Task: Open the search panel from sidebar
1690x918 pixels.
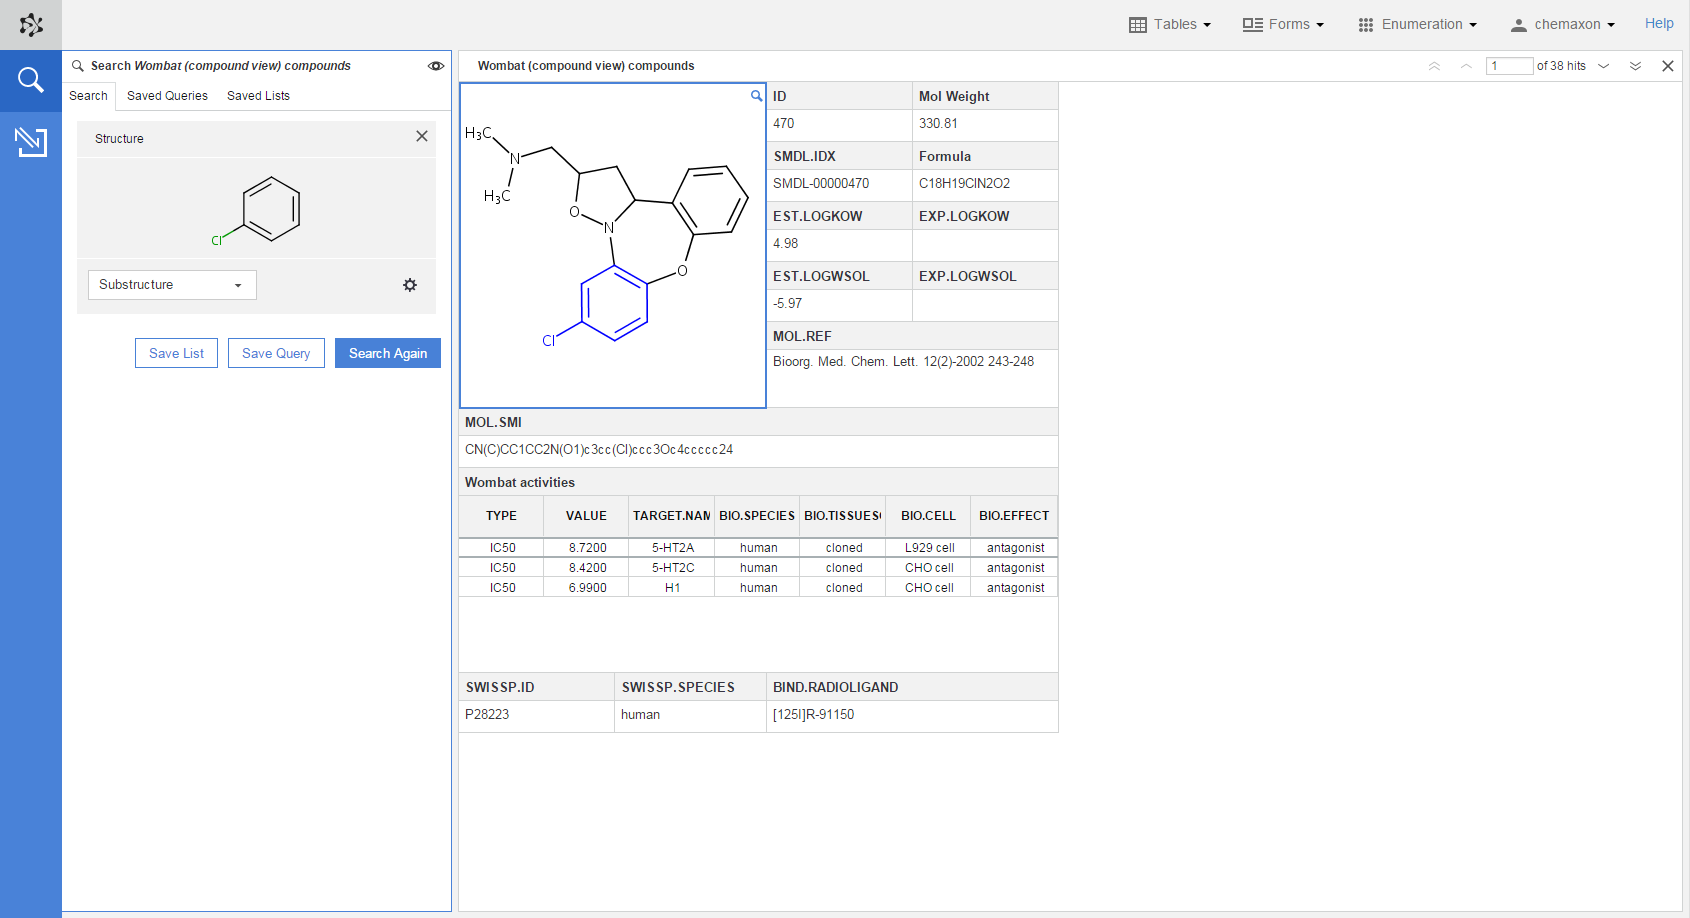Action: tap(31, 80)
